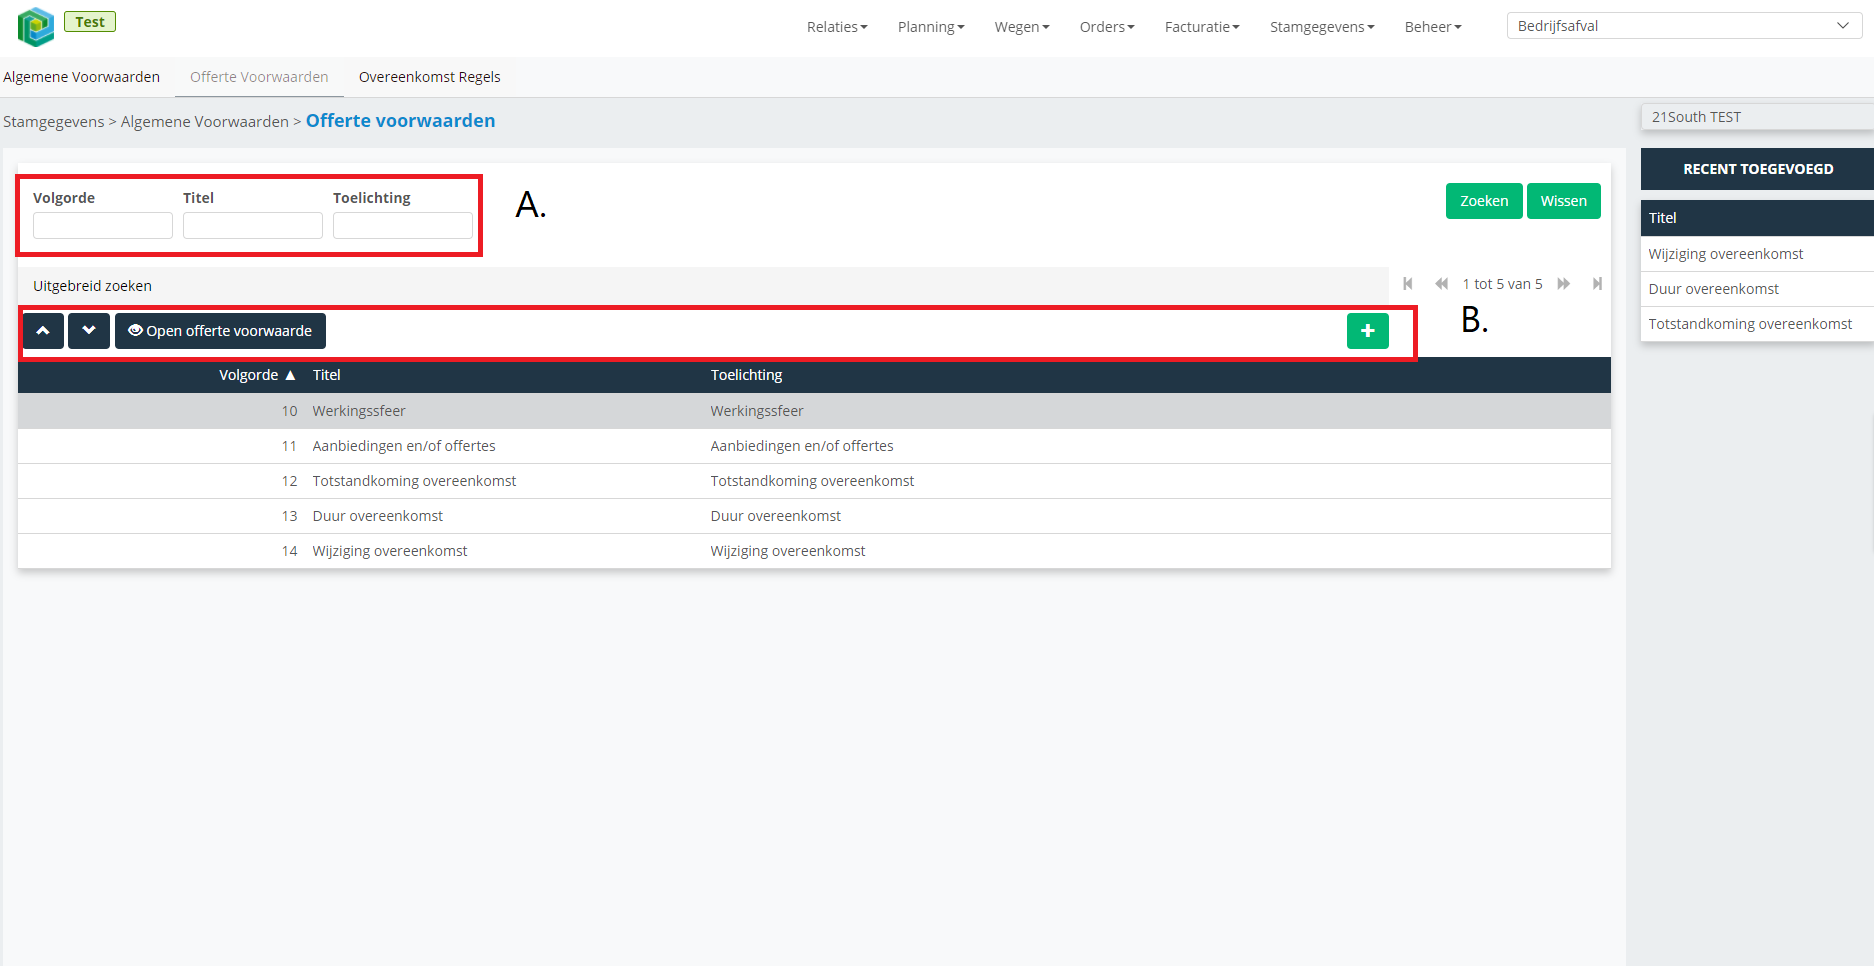Screen dimensions: 1874x966
Task: Open the Stamgegevens menu
Action: (x=1322, y=27)
